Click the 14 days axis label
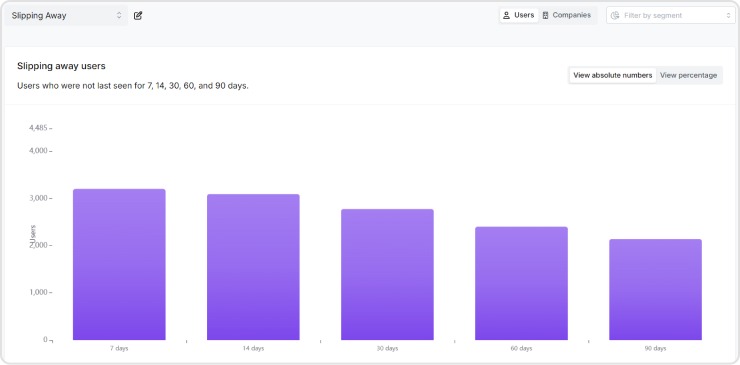Viewport: 740px width, 365px height. (253, 348)
